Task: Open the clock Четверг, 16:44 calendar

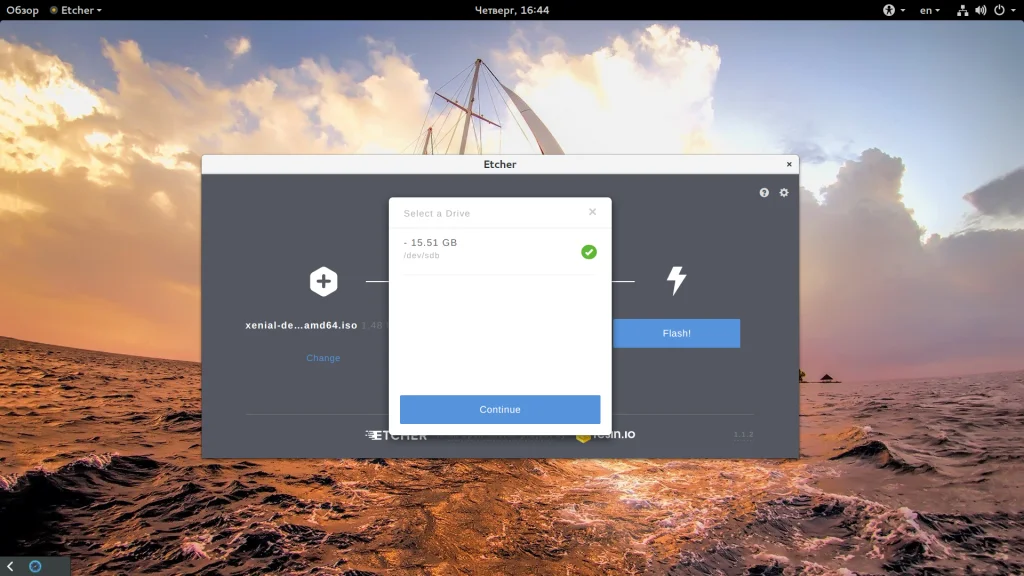Action: 511,10
